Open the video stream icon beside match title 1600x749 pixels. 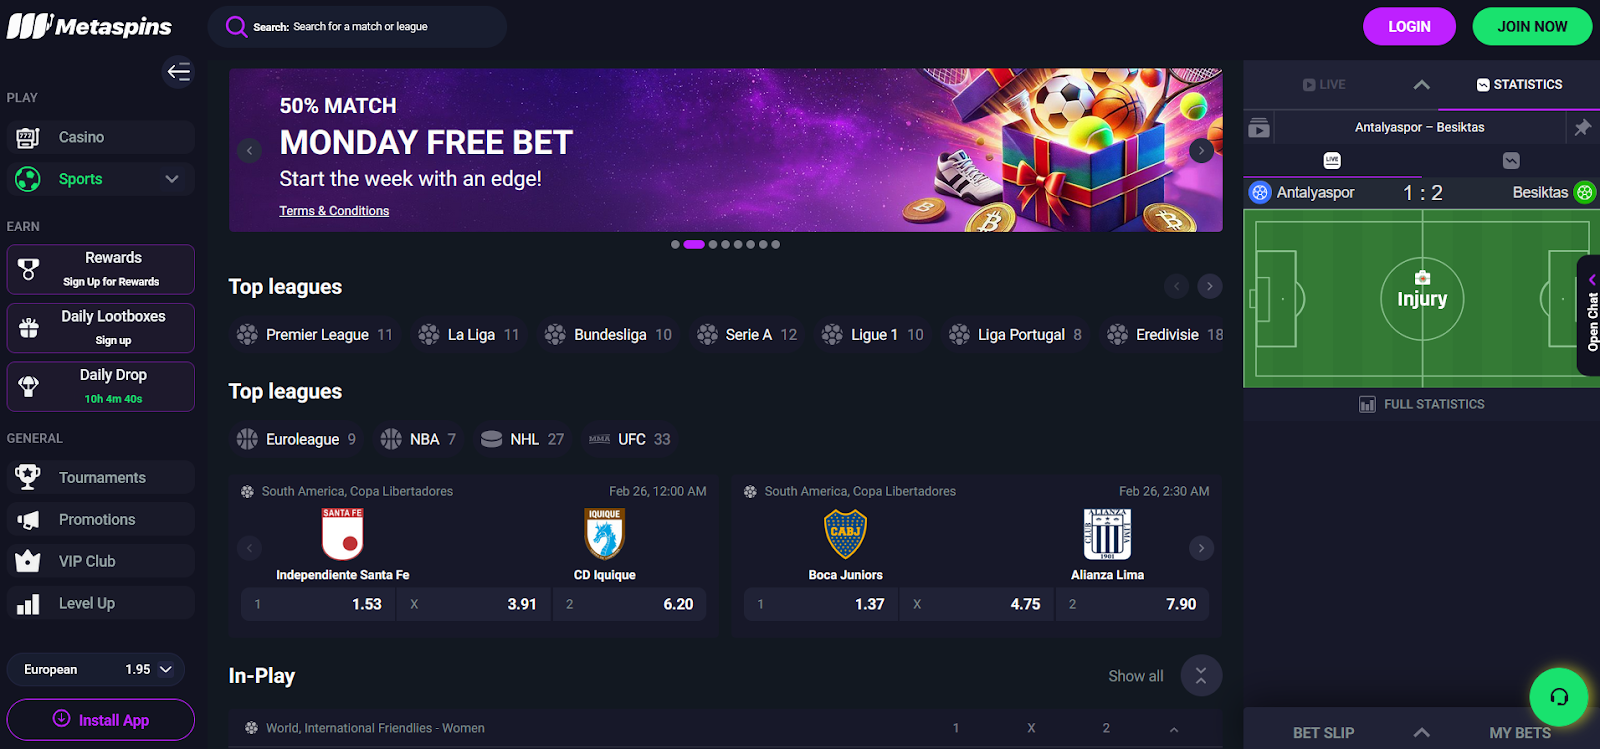(1259, 128)
